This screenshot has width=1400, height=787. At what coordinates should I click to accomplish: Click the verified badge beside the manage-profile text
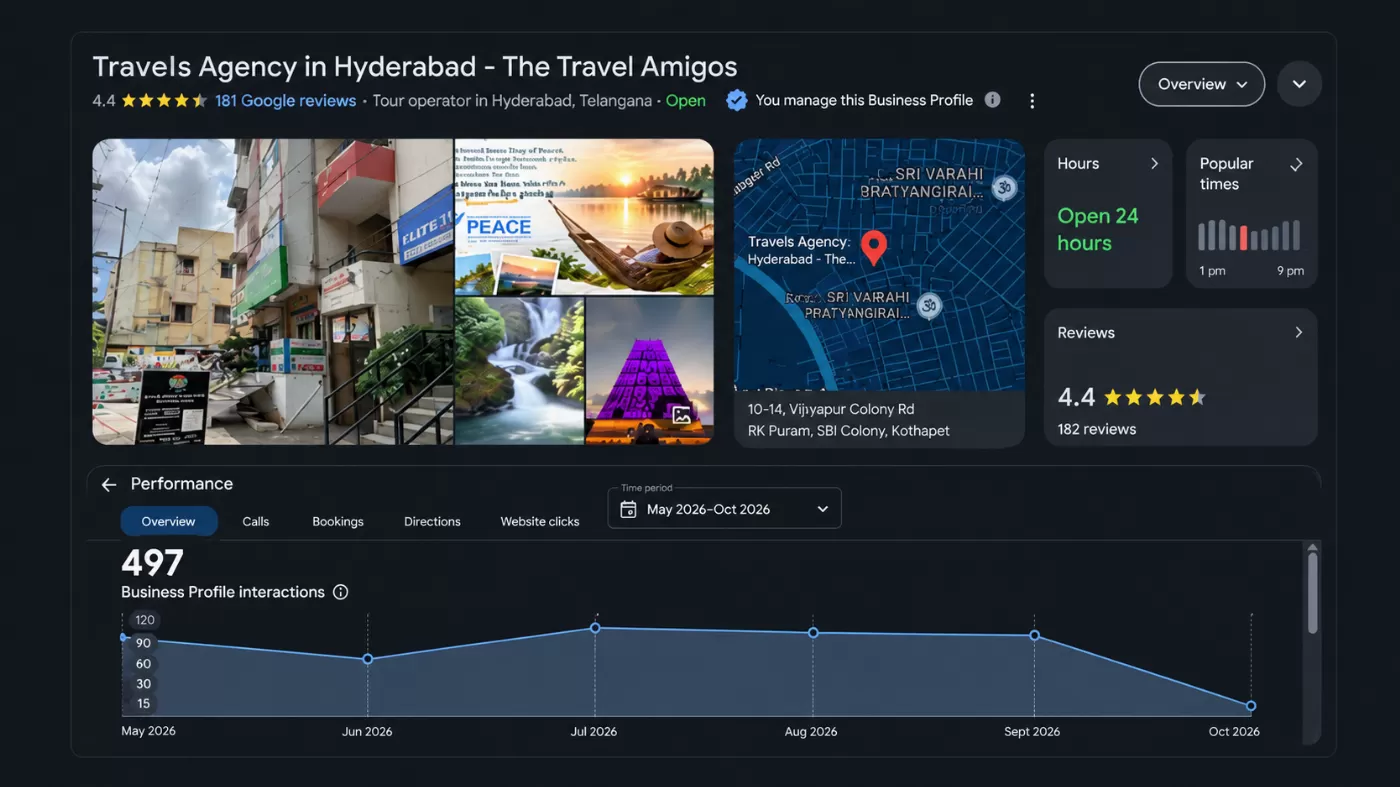[x=736, y=100]
